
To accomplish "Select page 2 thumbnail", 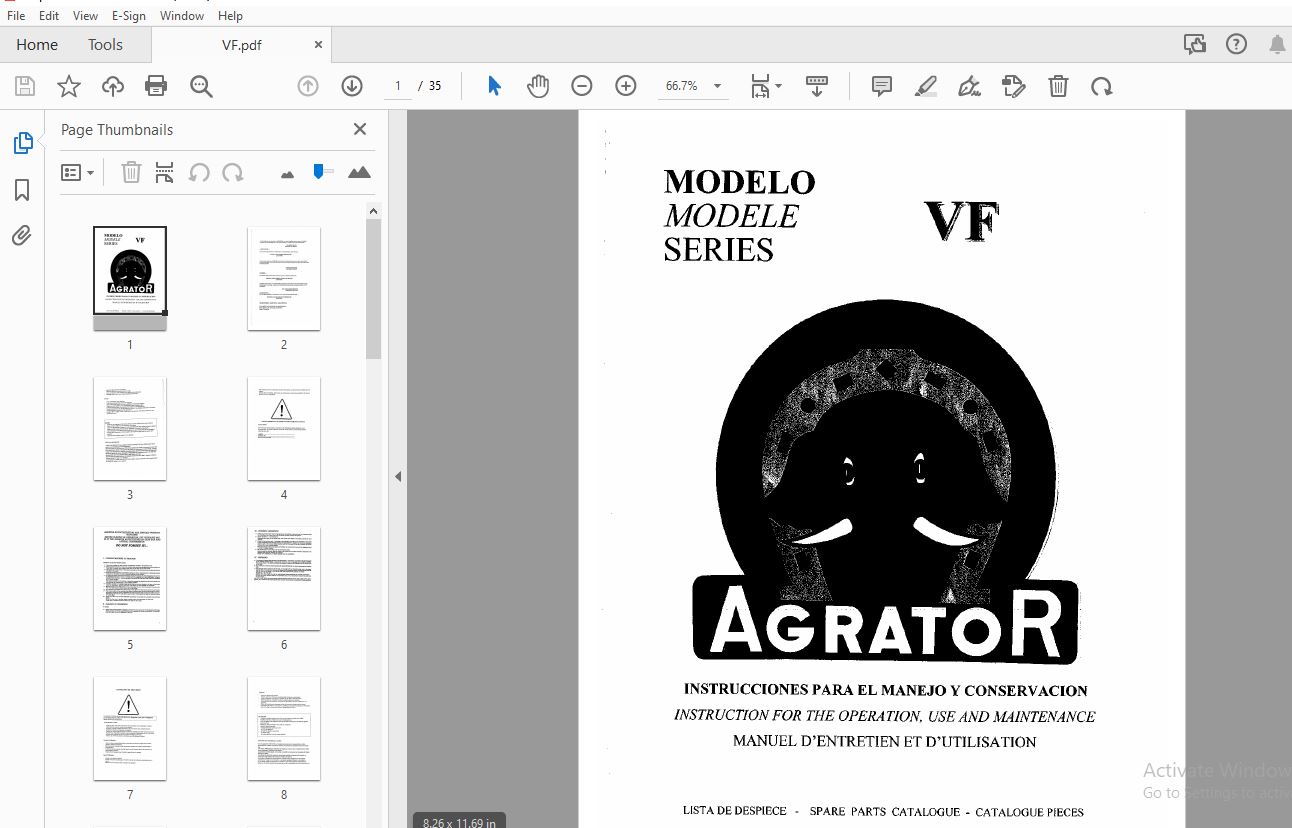I will [x=284, y=278].
